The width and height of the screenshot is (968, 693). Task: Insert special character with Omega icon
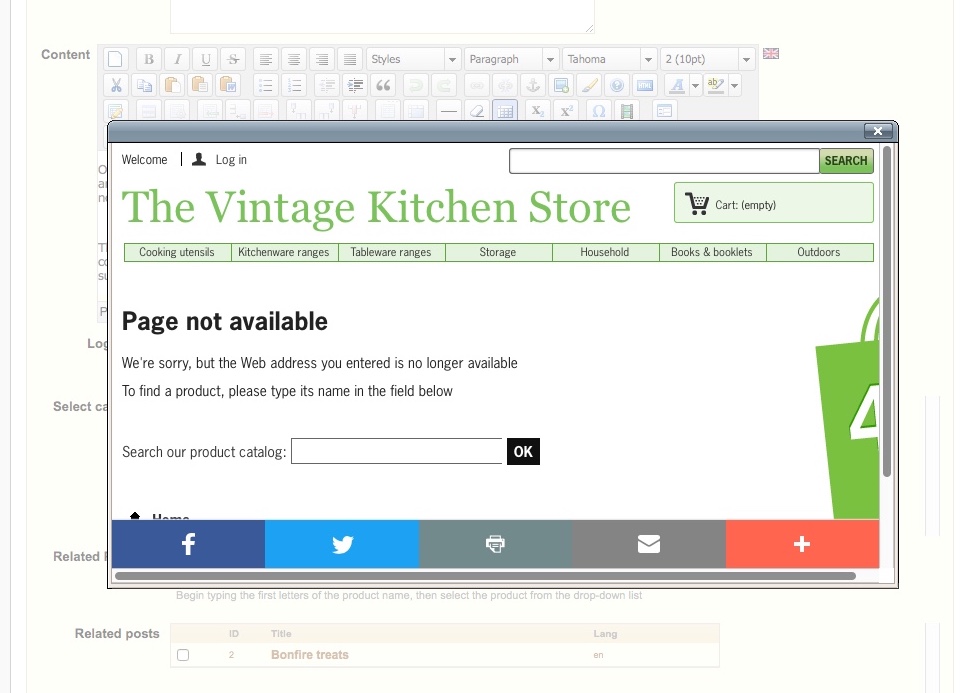598,111
